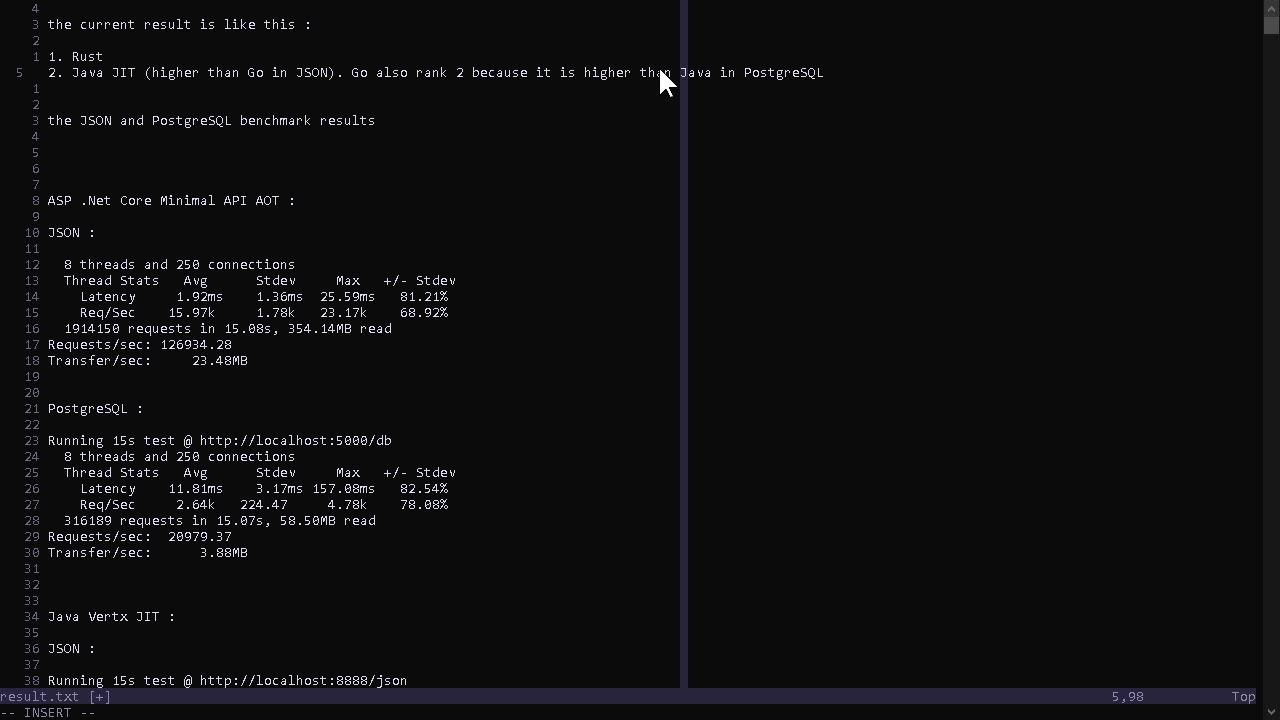Click the word "PostgreSQL" in the Java ranking line

coord(783,73)
